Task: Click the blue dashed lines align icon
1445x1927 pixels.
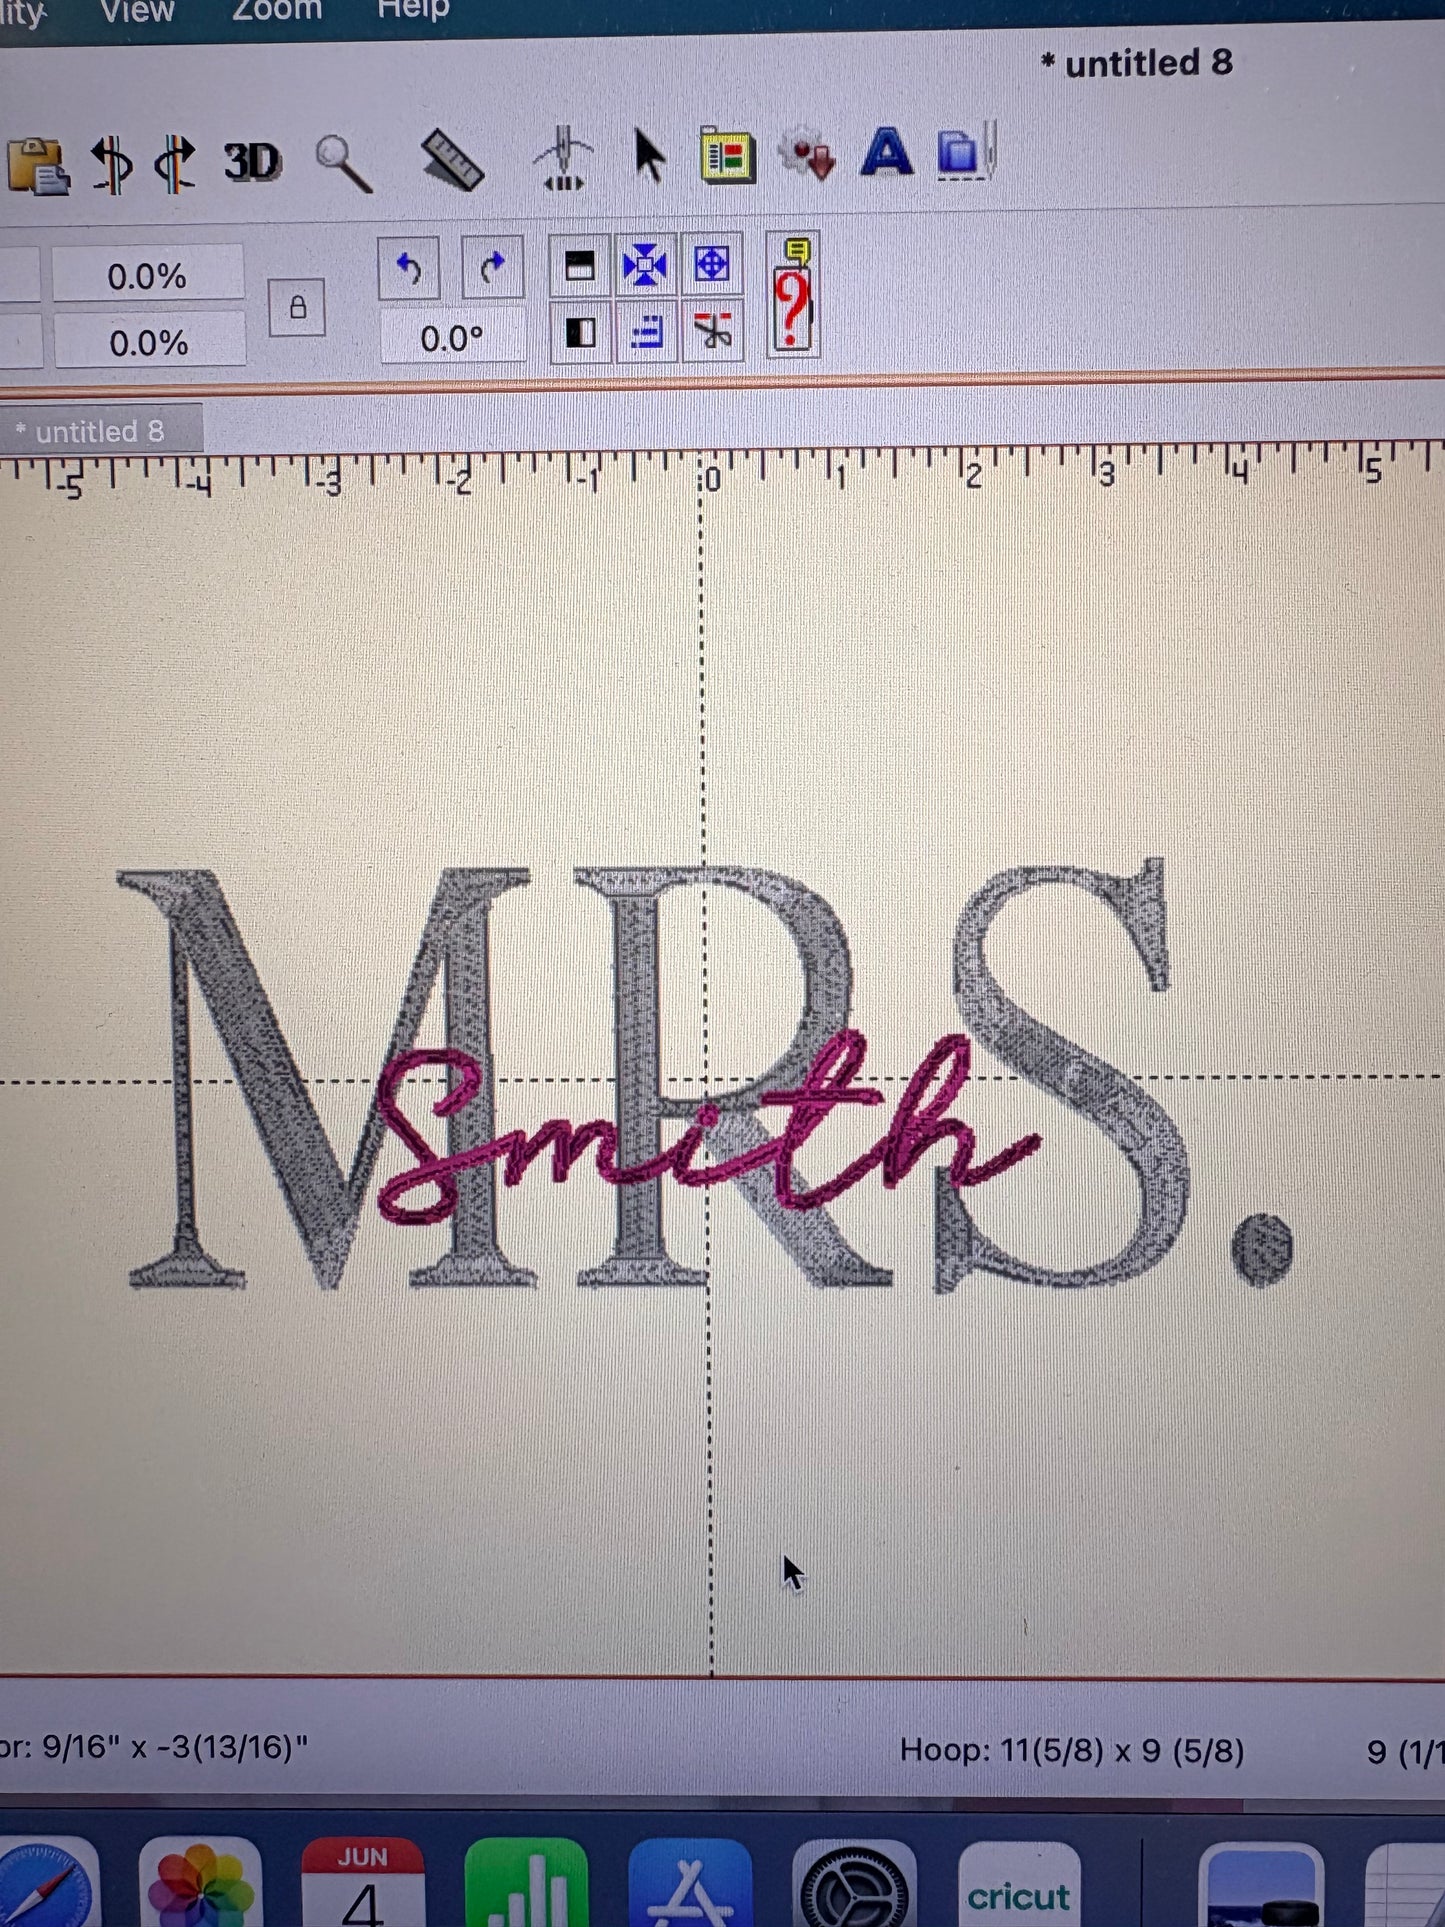Action: 645,331
